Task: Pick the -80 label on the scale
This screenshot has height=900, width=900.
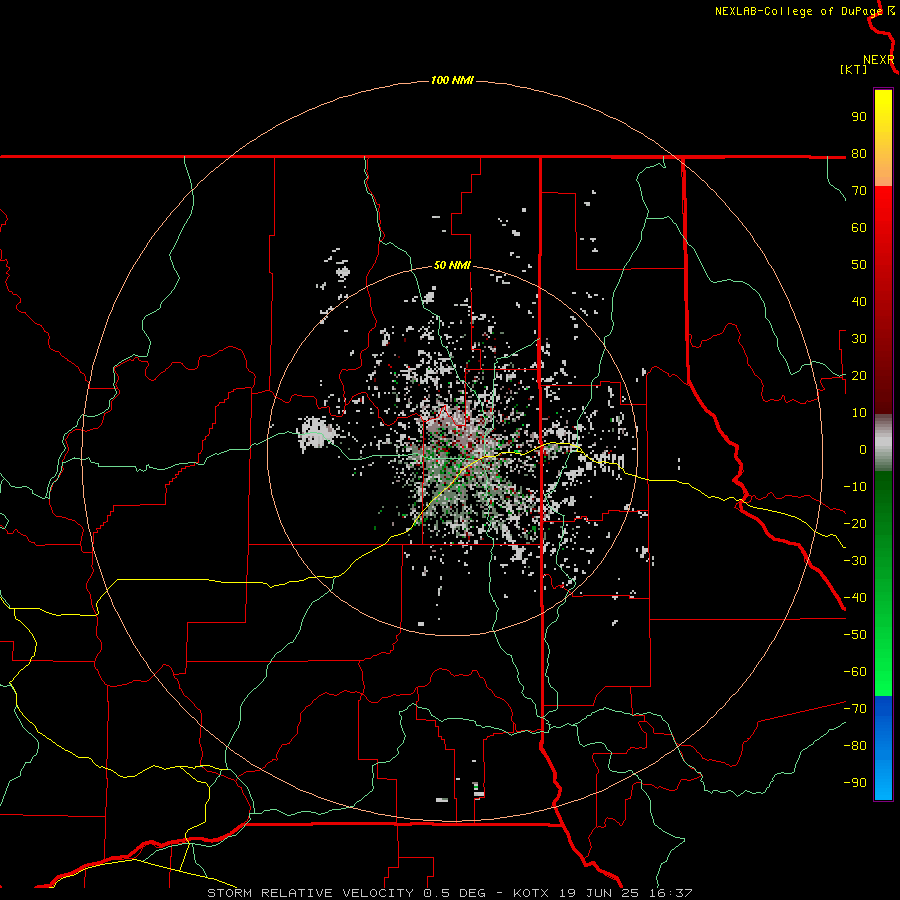Action: coord(855,746)
